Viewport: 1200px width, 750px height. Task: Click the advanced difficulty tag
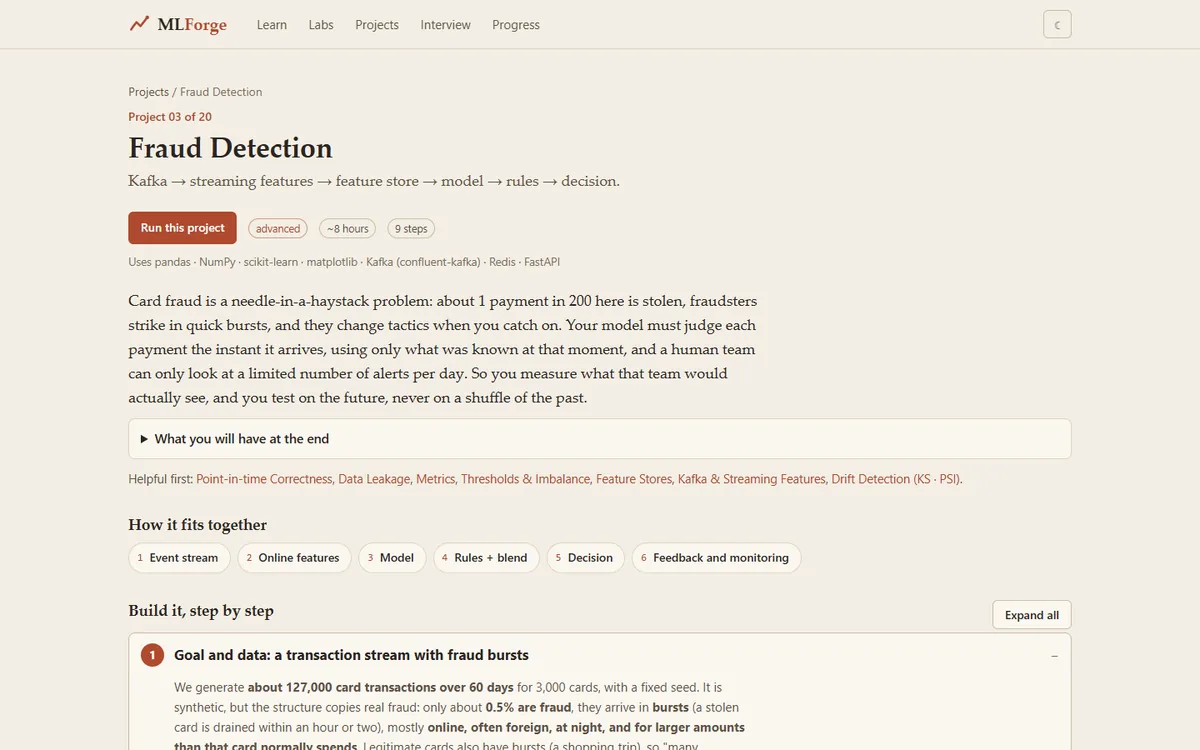(x=278, y=229)
